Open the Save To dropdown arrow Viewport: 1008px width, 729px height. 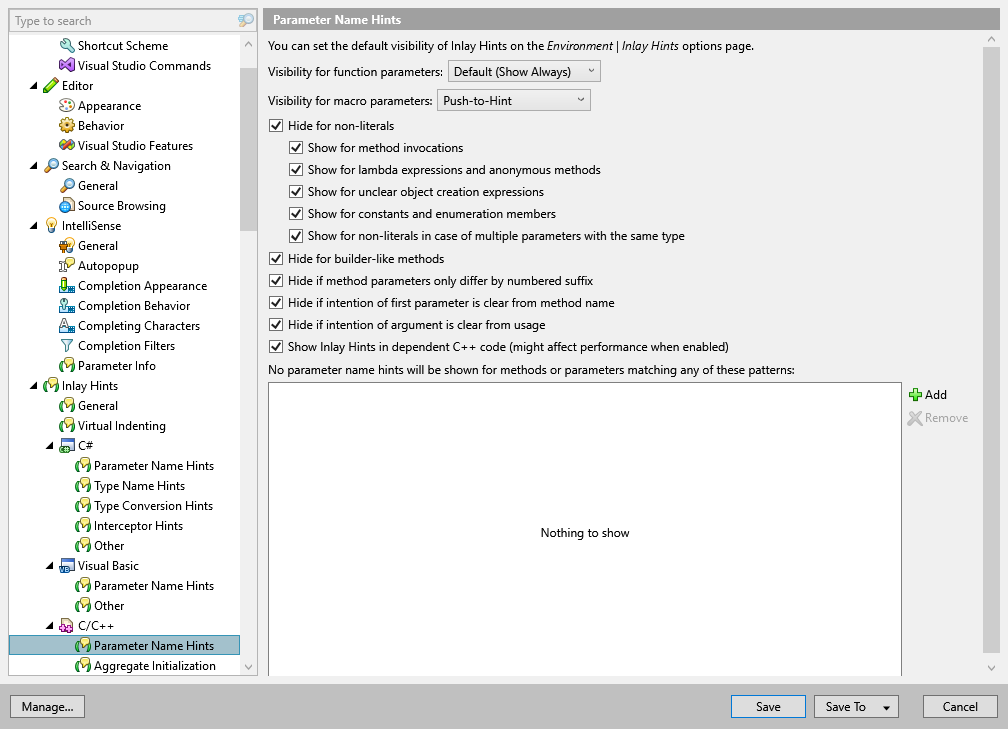coord(885,706)
